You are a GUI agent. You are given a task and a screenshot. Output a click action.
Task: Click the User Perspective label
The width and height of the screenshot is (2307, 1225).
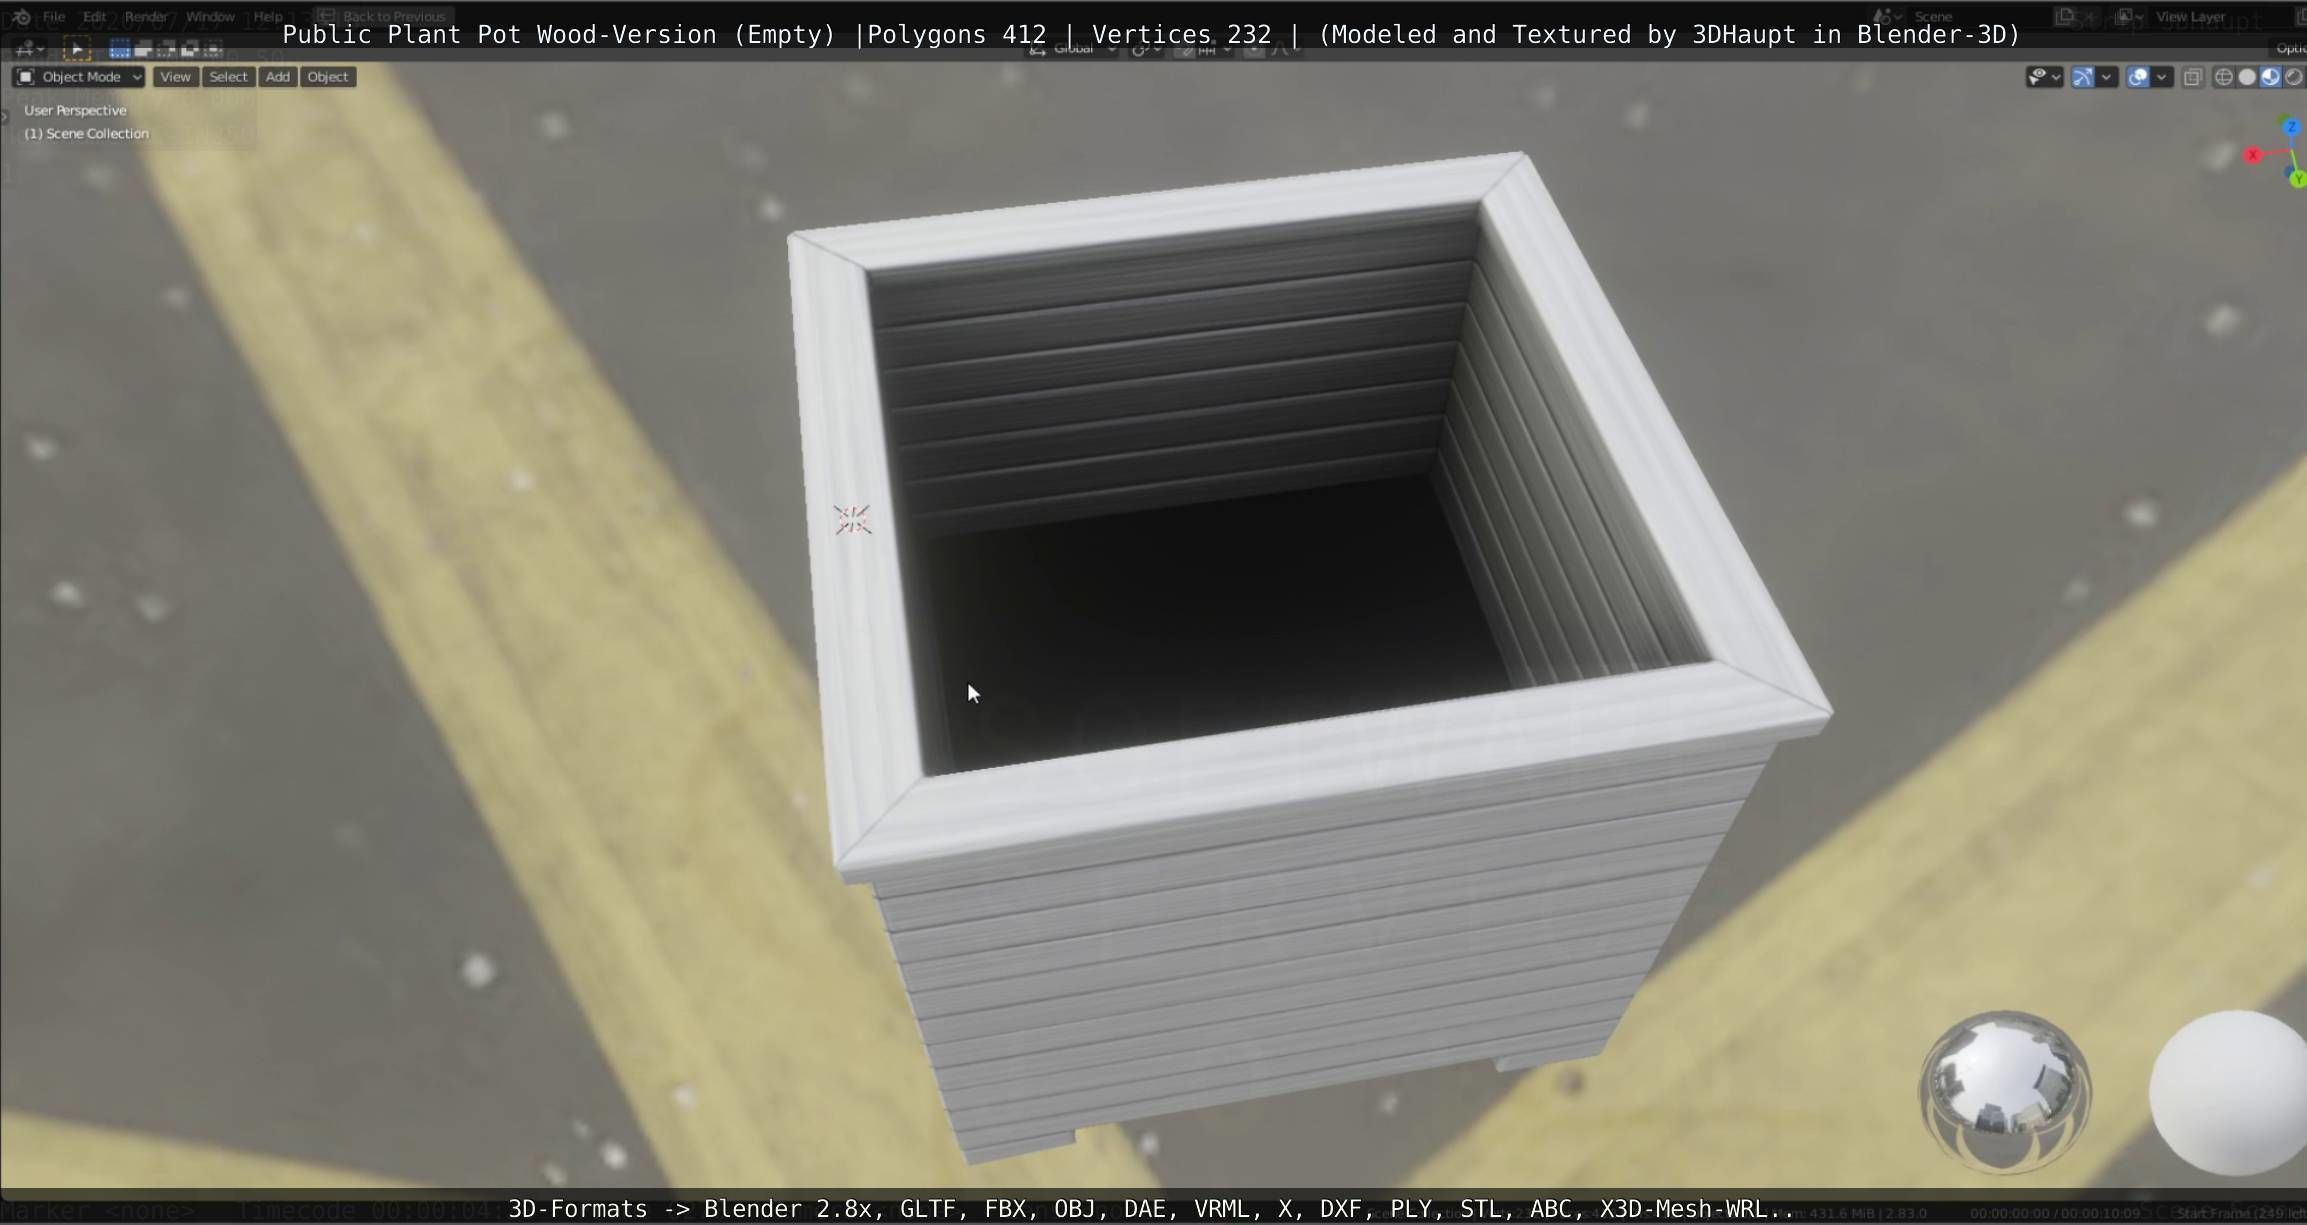pyautogui.click(x=75, y=110)
